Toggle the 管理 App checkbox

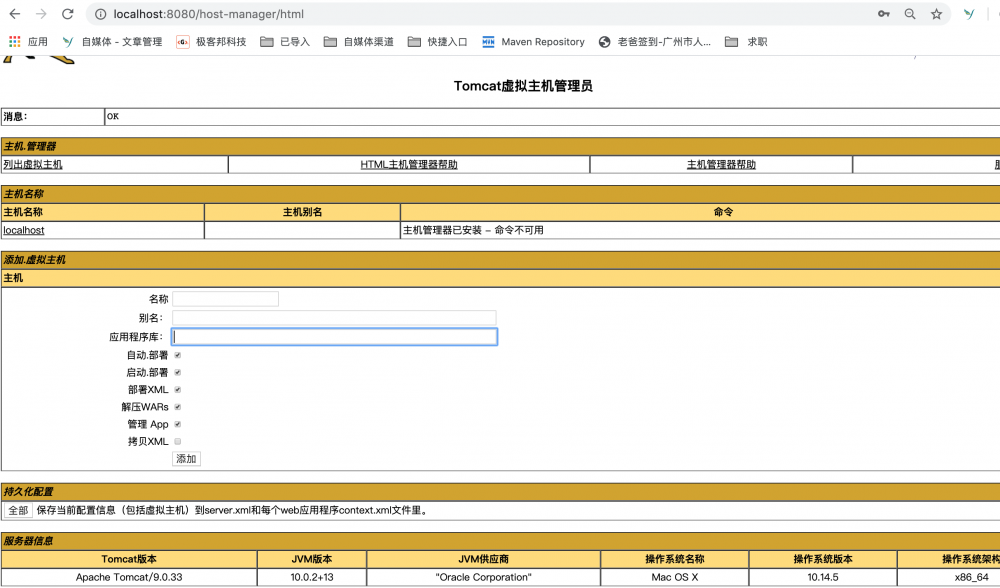(177, 423)
